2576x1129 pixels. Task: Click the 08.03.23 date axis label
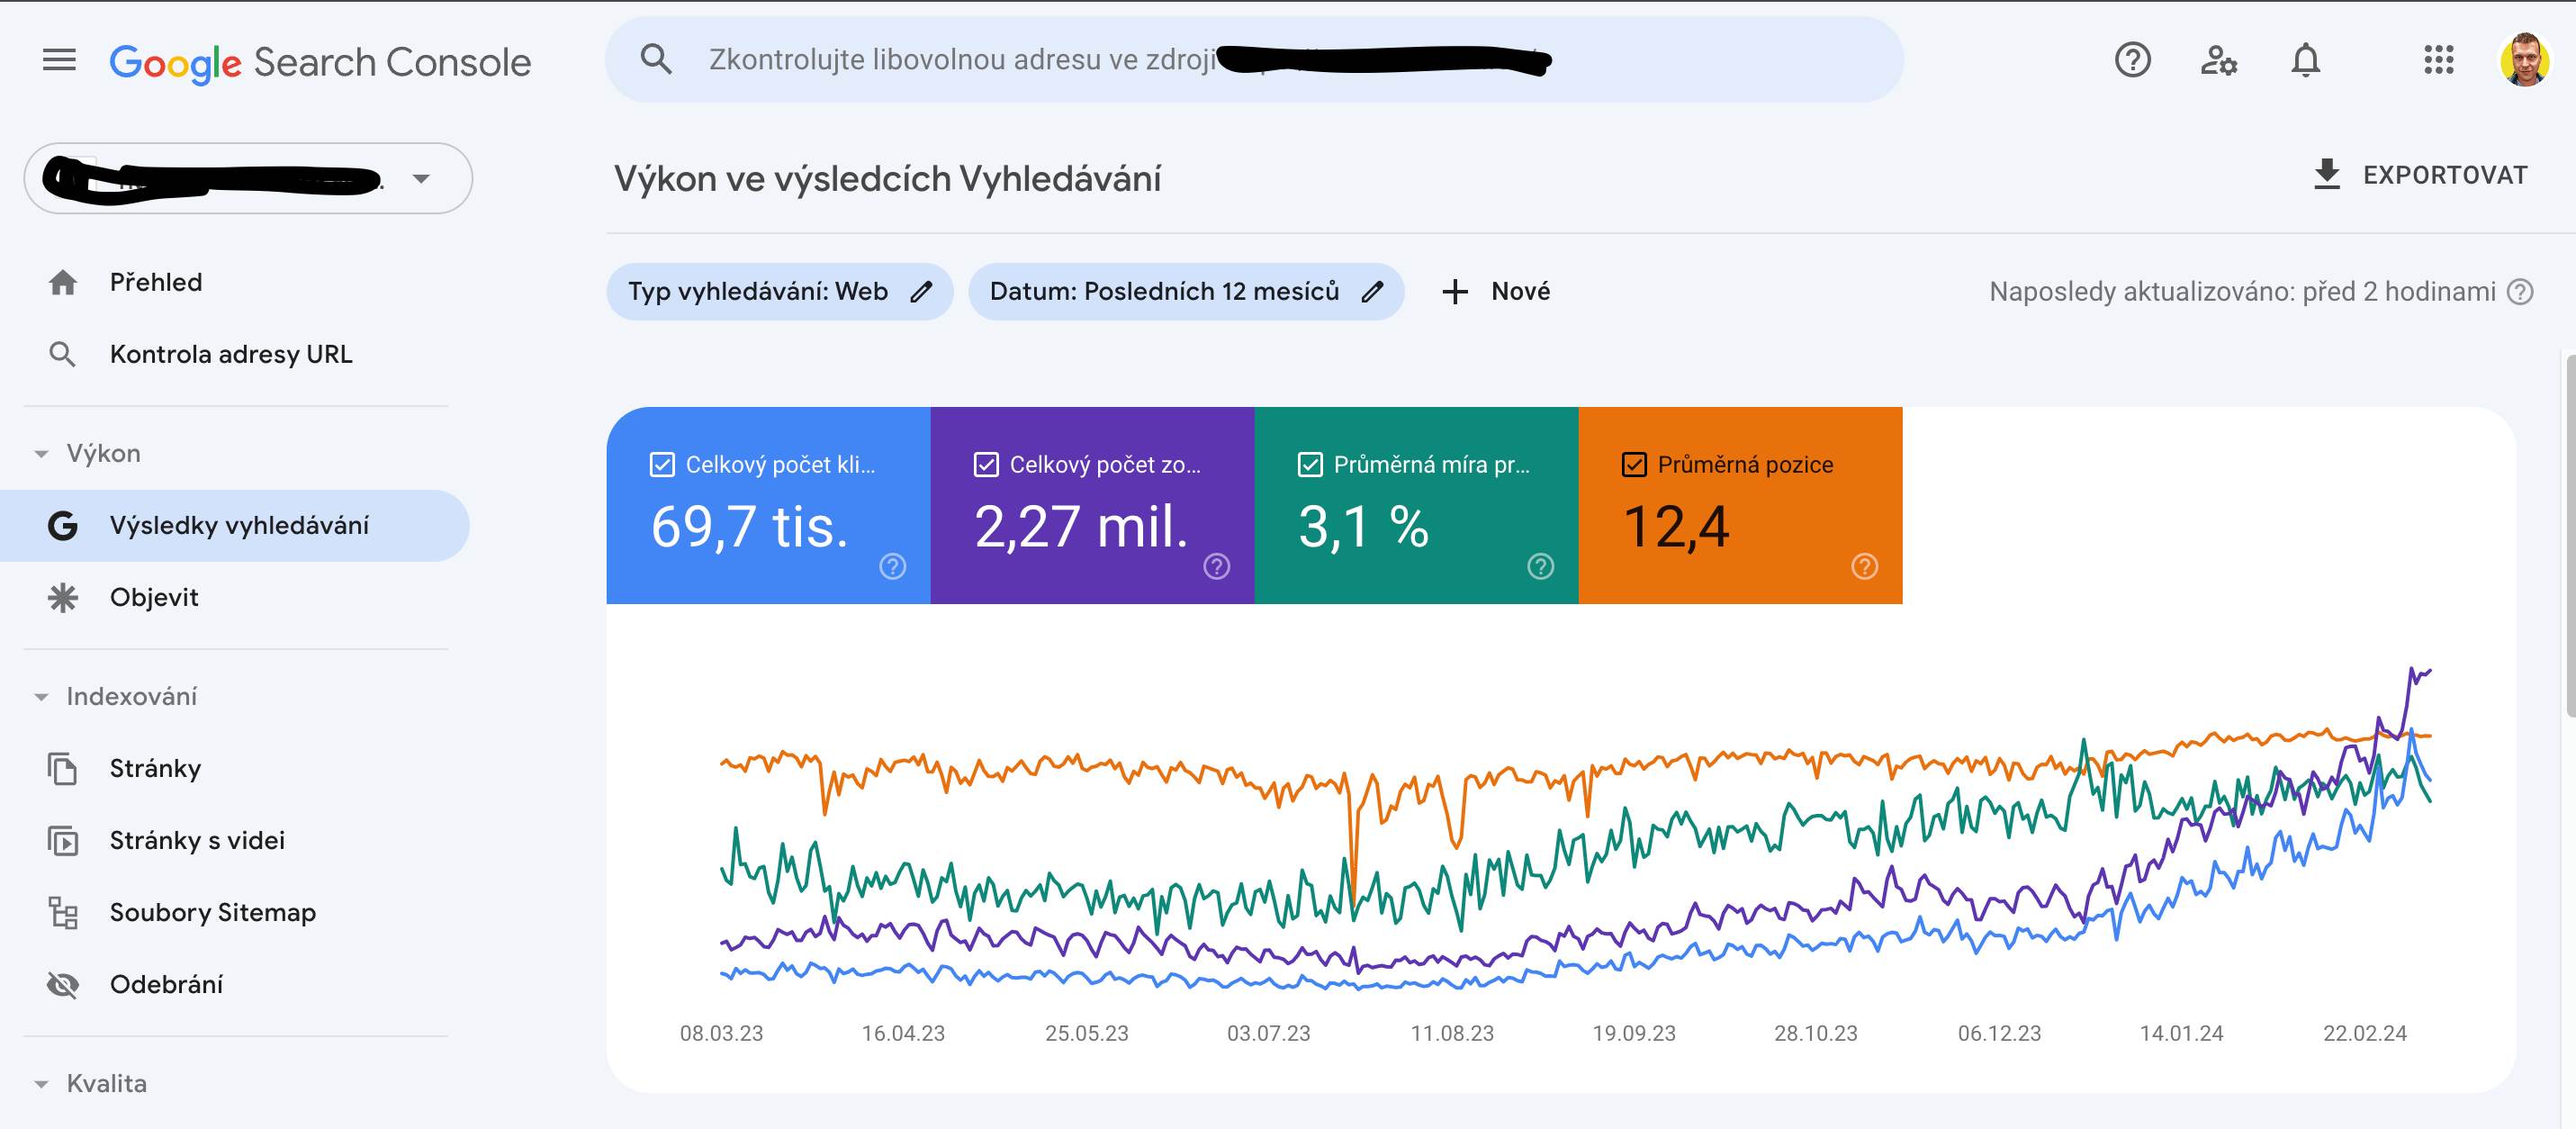pyautogui.click(x=721, y=1033)
